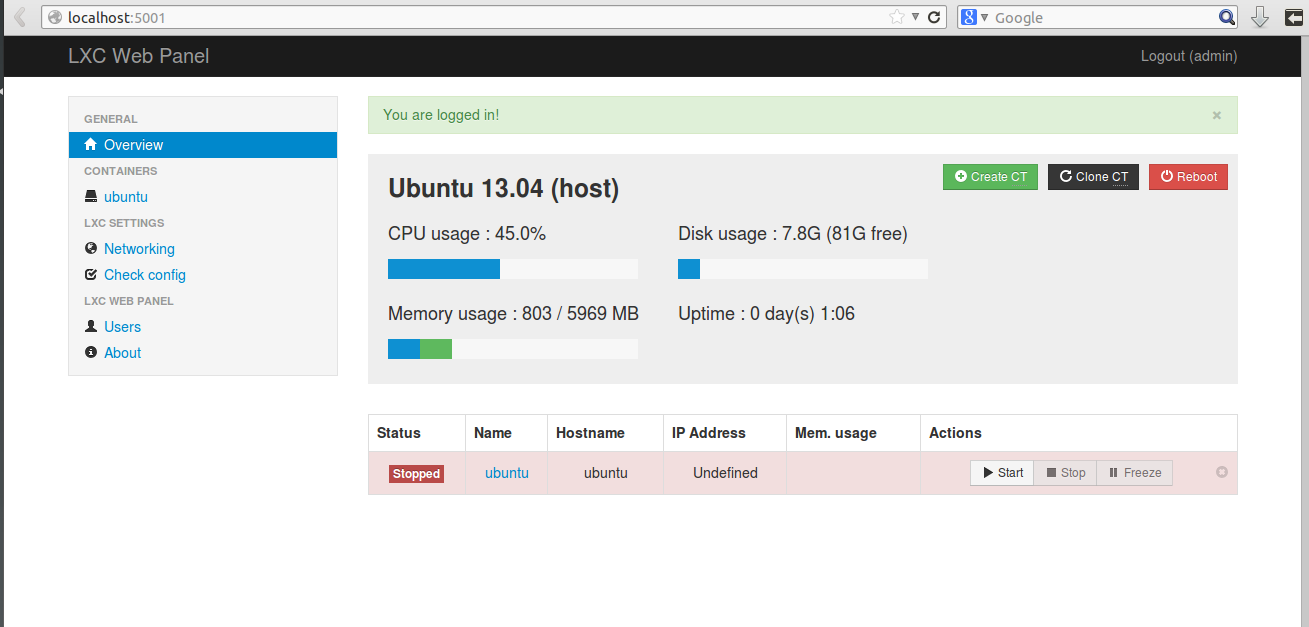Viewport: 1309px width, 627px height.
Task: Open the browser downloads arrow icon
Action: (x=1260, y=17)
